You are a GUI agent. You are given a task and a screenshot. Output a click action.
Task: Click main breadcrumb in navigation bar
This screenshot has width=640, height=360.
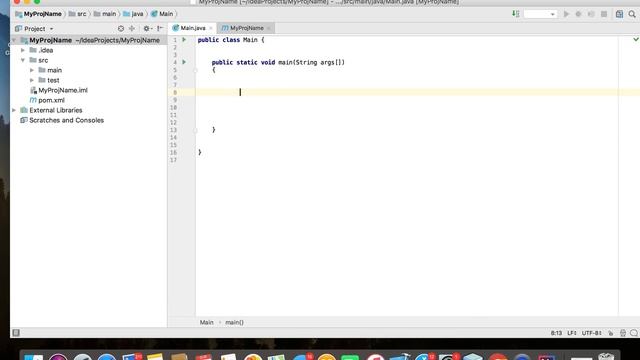point(105,14)
